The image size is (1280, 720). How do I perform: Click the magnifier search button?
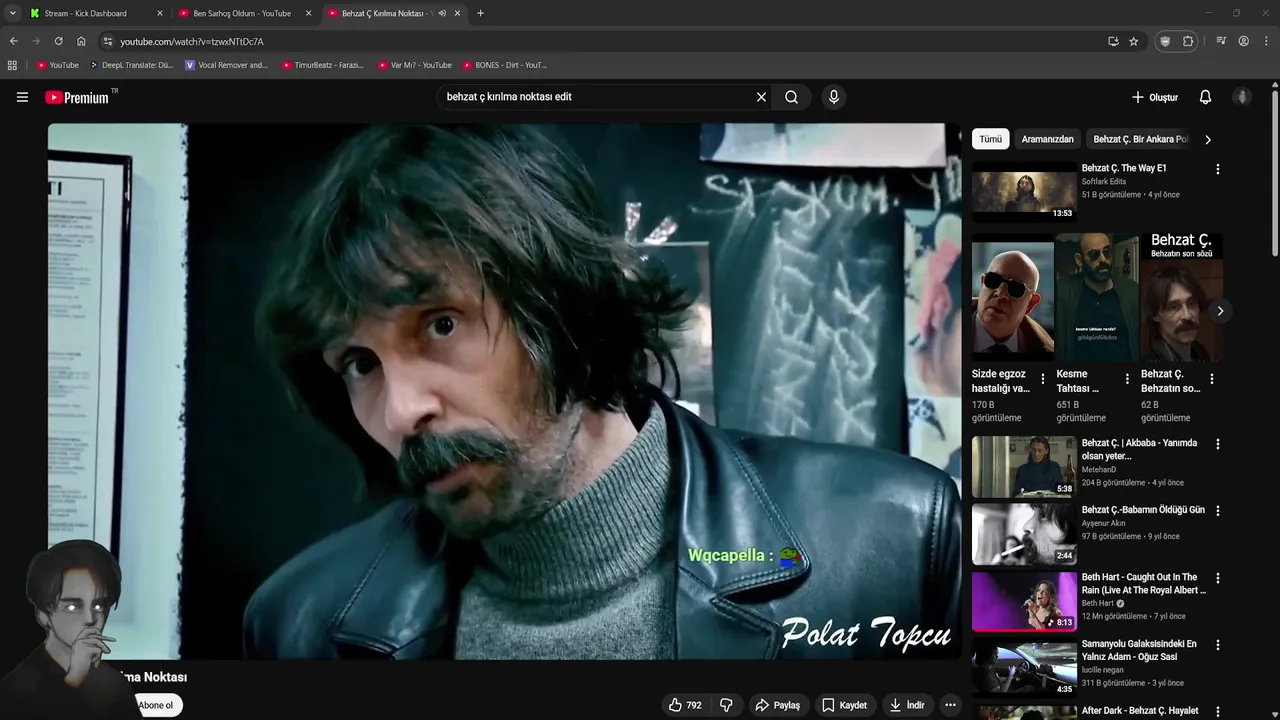tap(791, 97)
